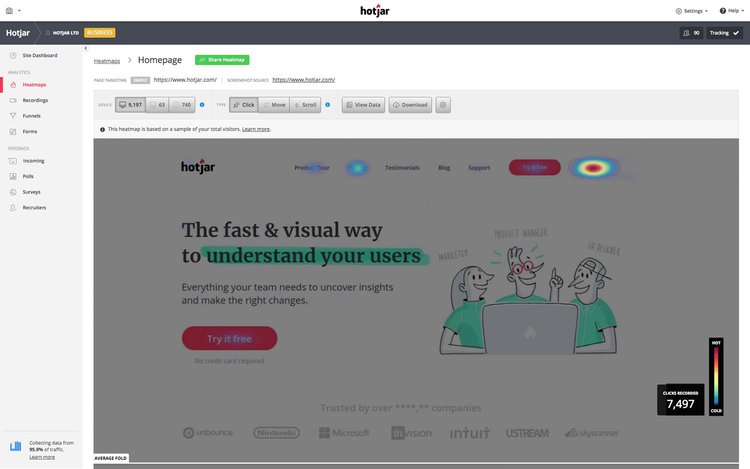The image size is (750, 469).
Task: Open the screenshot source URL link
Action: click(304, 80)
